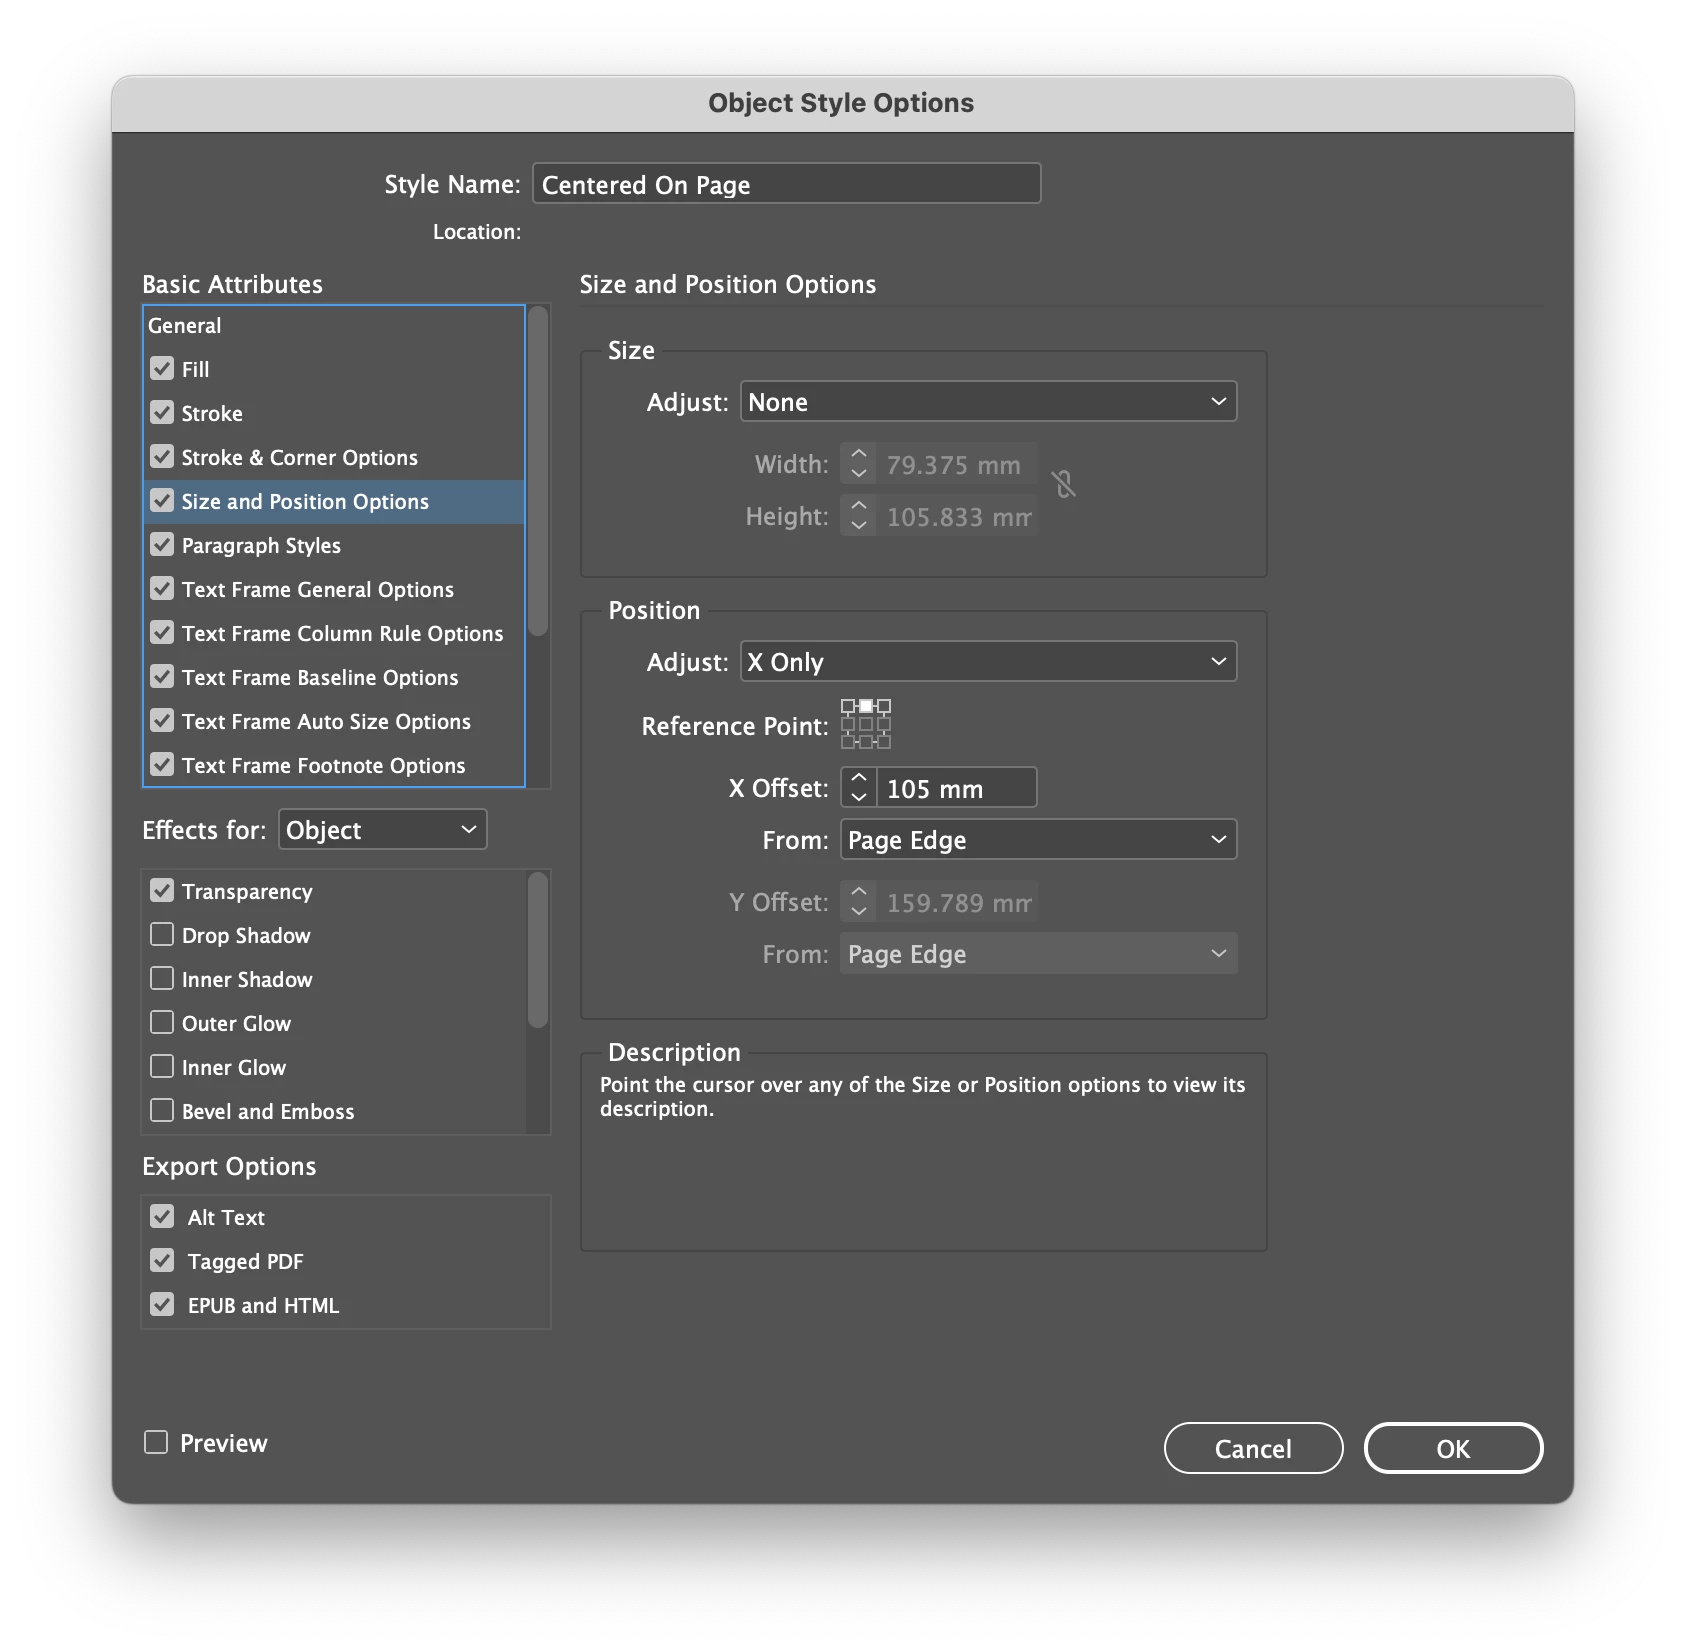Enable the Bevel and Emboss effect
Viewport: 1686px width, 1652px height.
click(162, 1111)
